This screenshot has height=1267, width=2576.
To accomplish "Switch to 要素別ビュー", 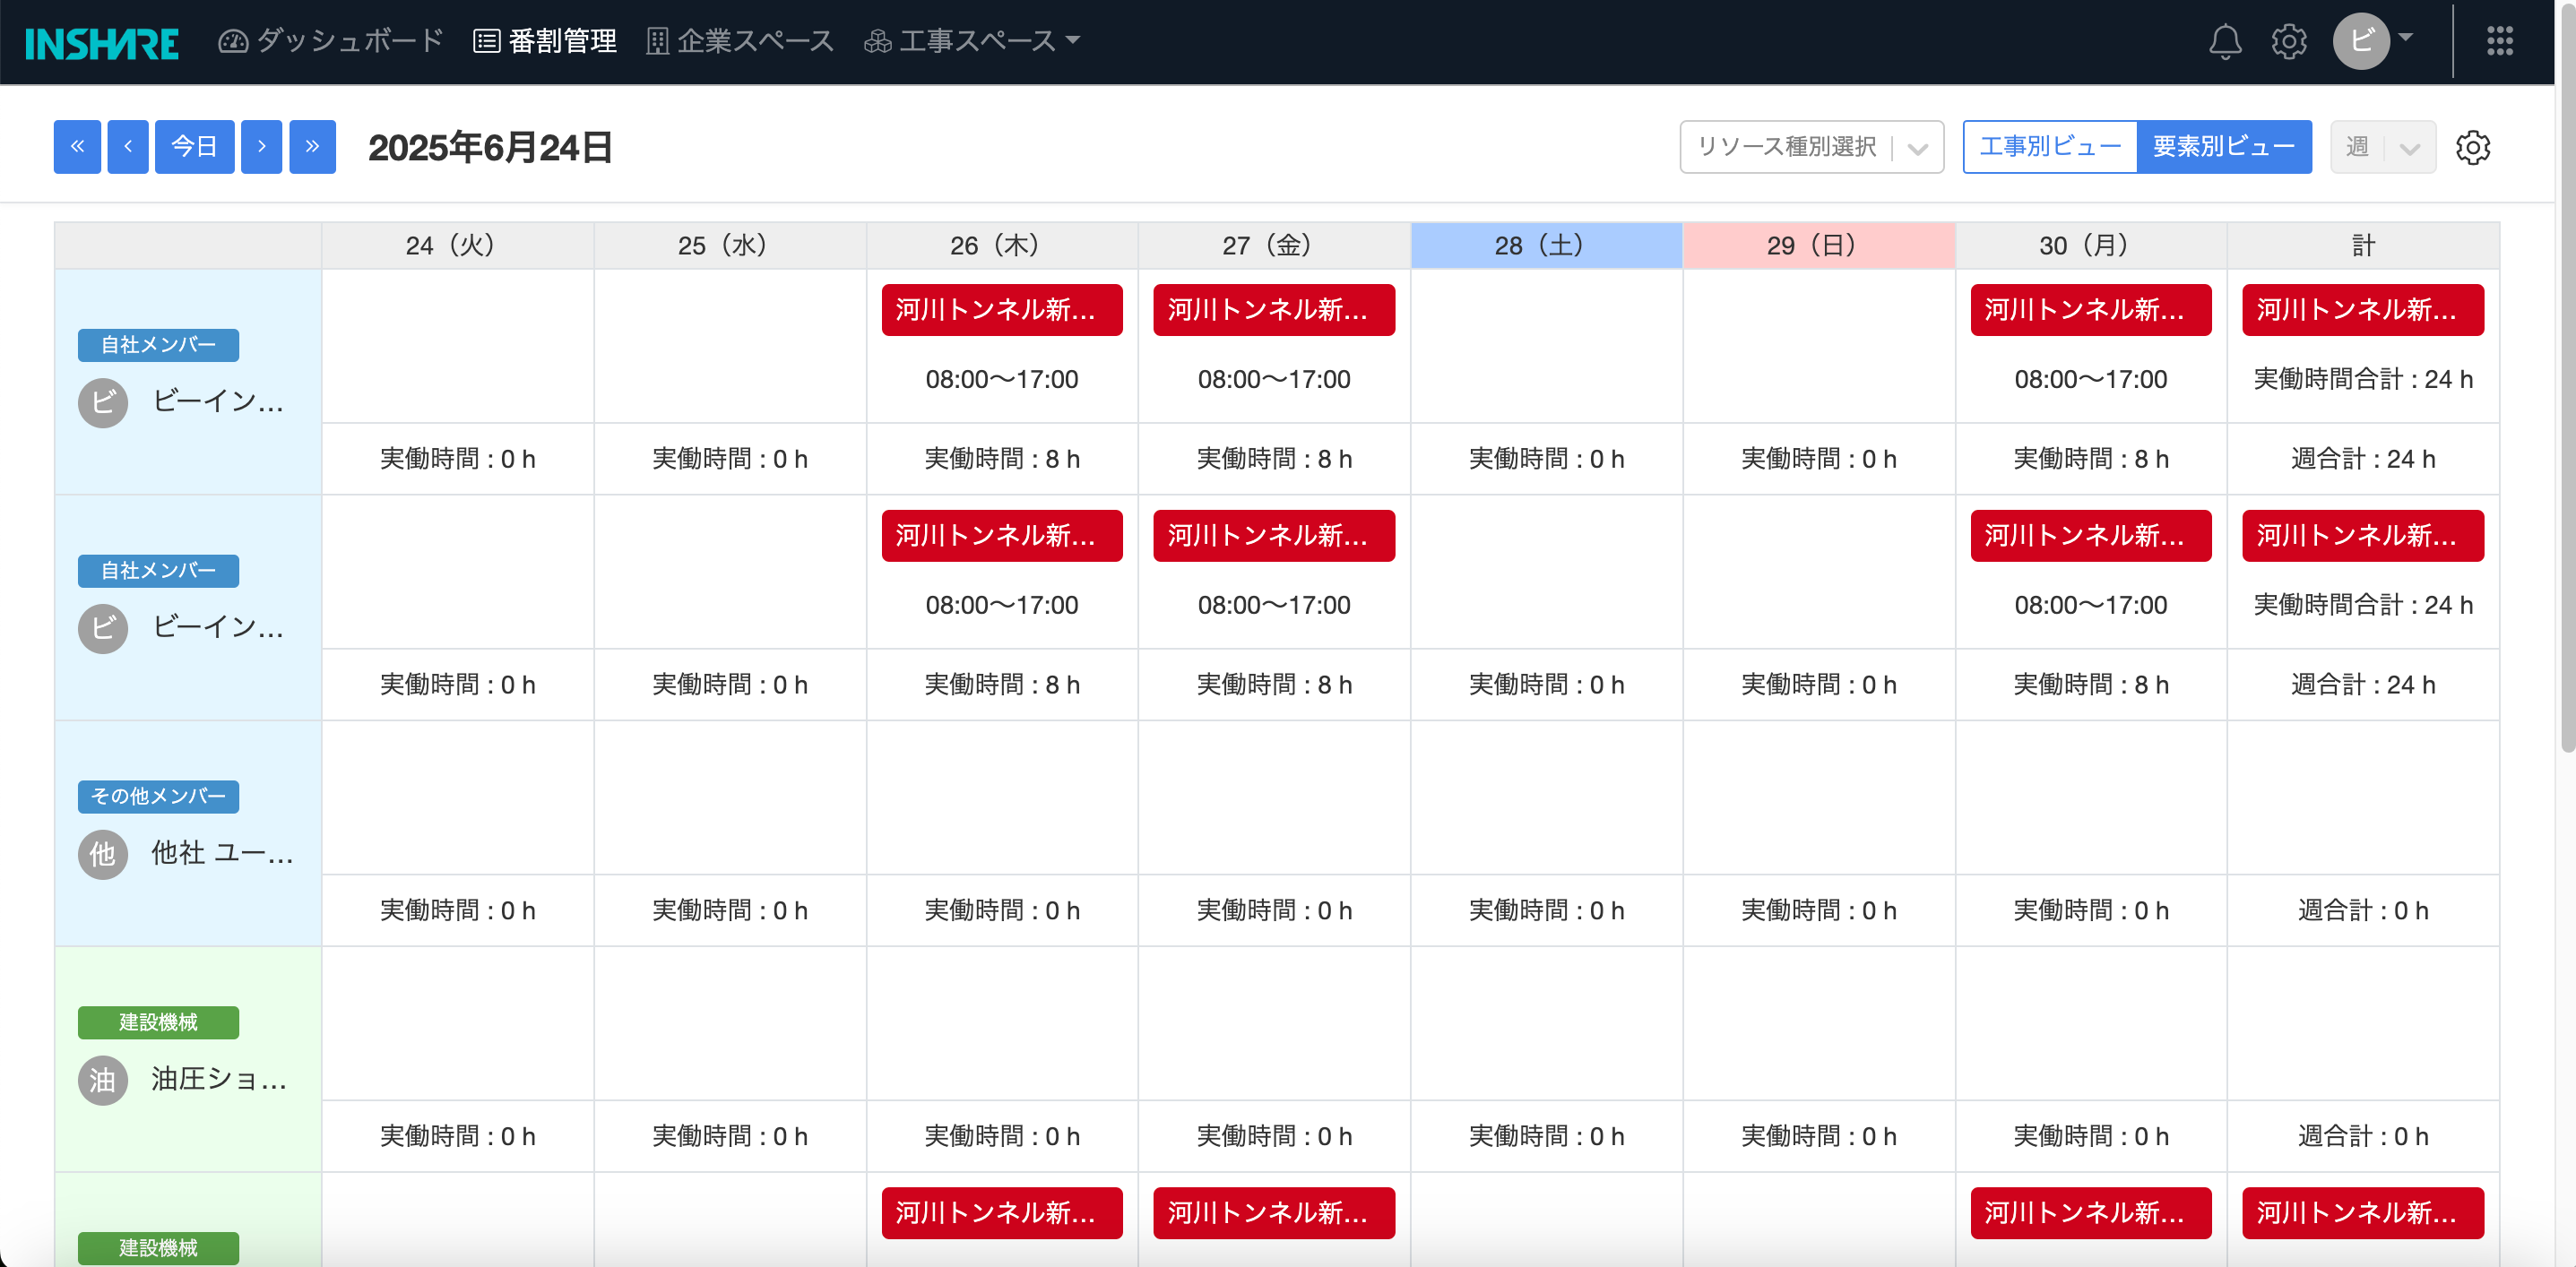I will click(2224, 147).
